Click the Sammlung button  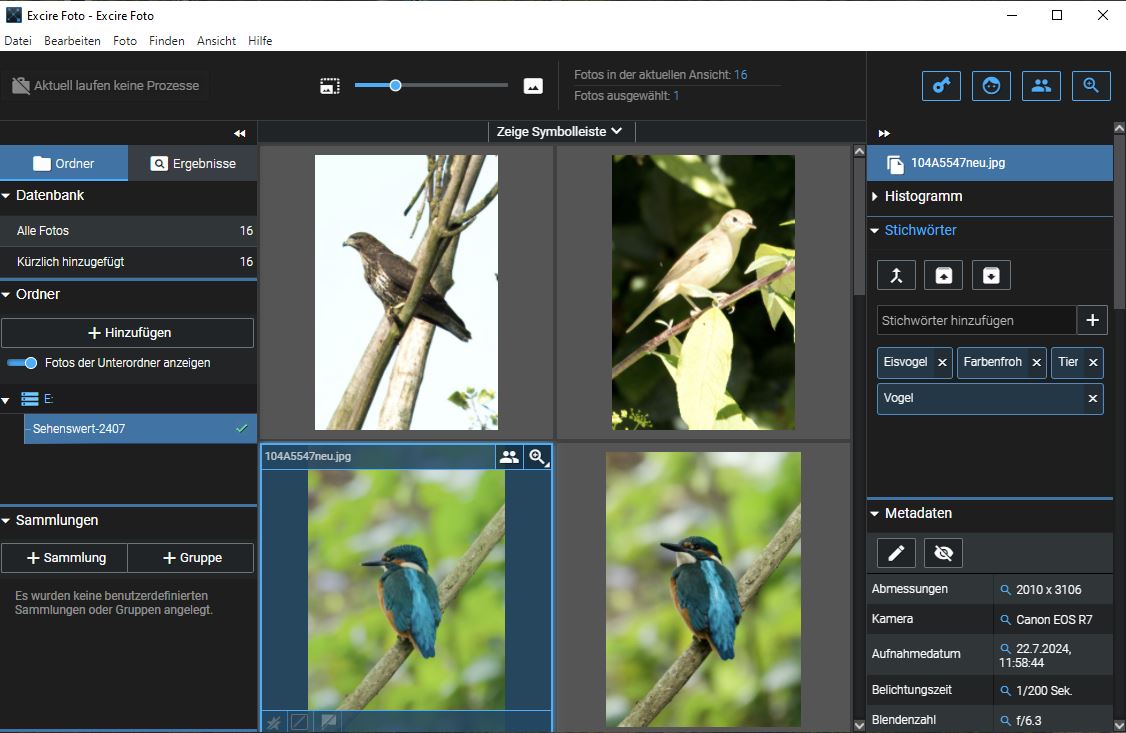[x=65, y=558]
